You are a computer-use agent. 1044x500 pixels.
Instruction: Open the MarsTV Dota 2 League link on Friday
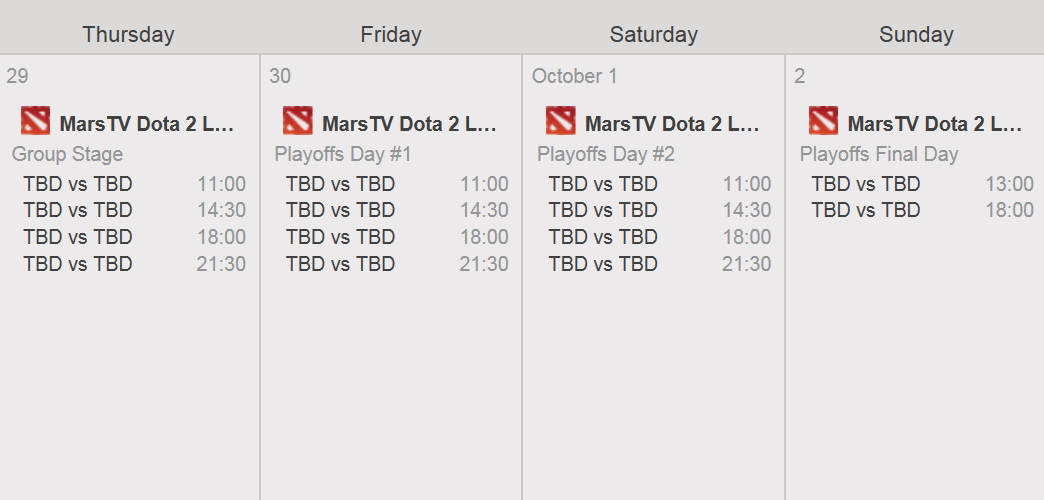coord(409,124)
